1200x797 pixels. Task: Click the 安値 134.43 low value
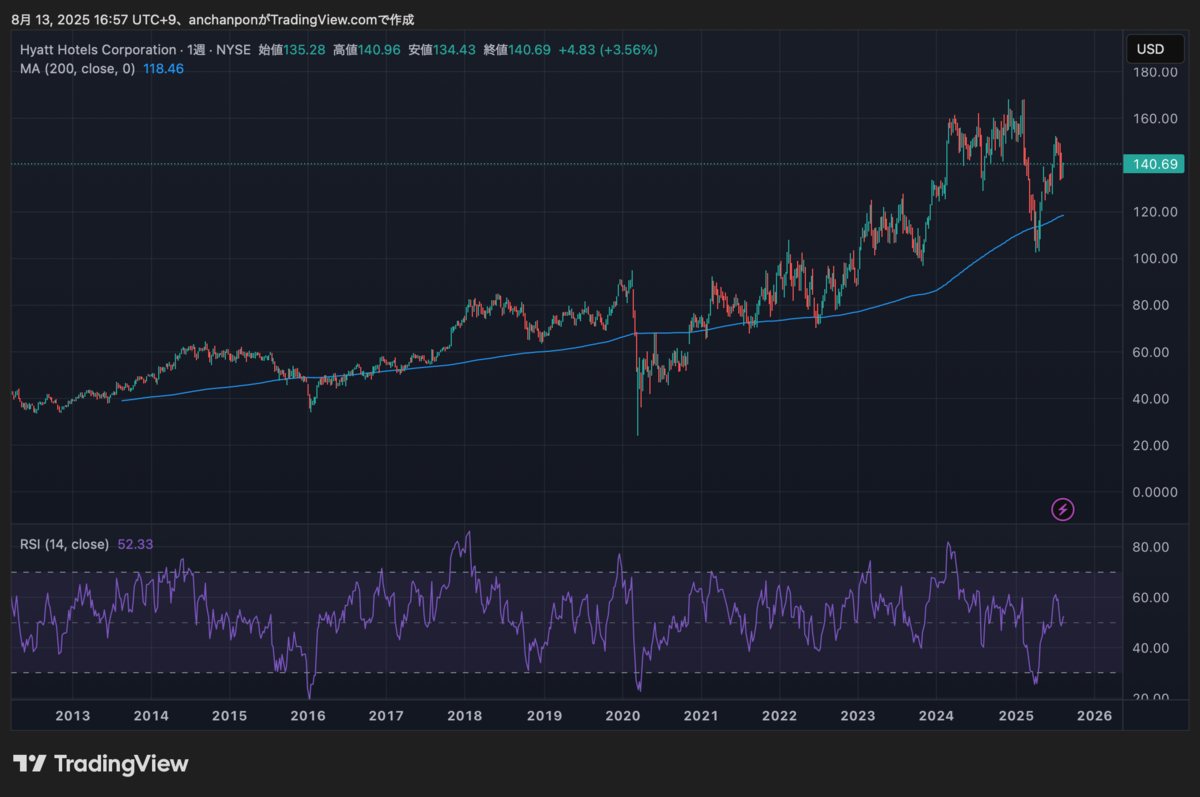click(x=442, y=49)
